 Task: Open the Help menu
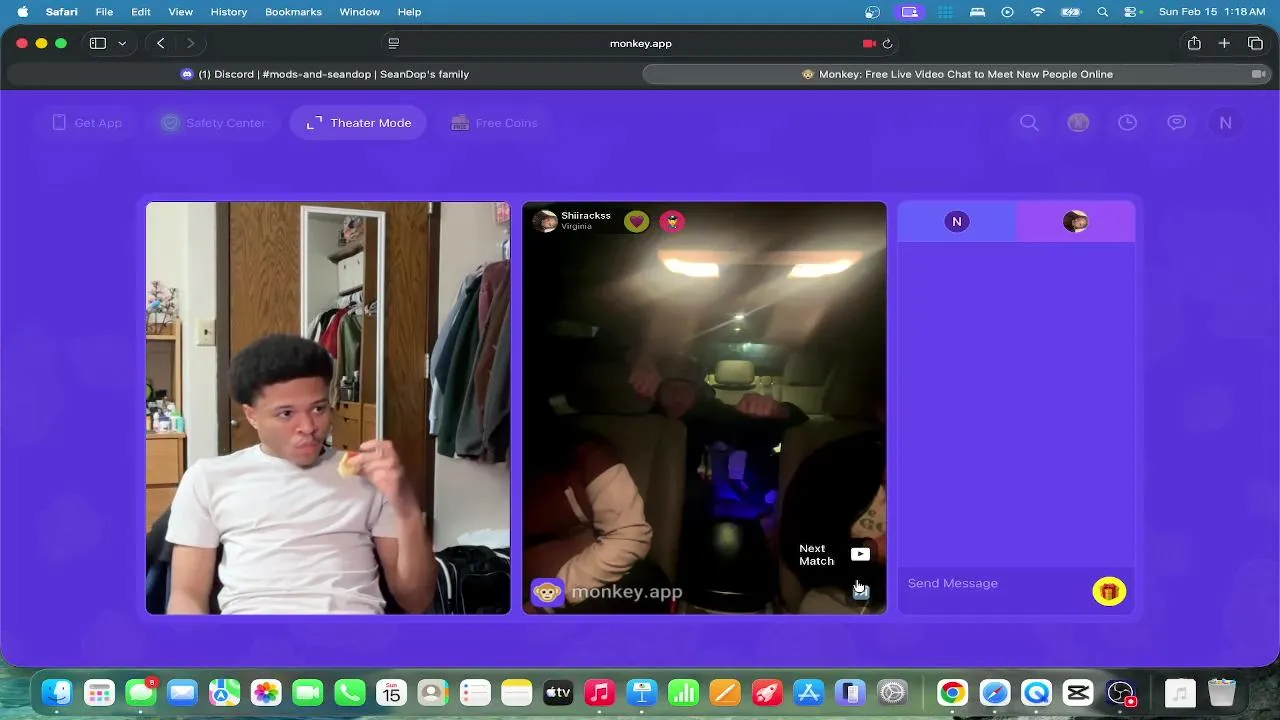point(410,12)
